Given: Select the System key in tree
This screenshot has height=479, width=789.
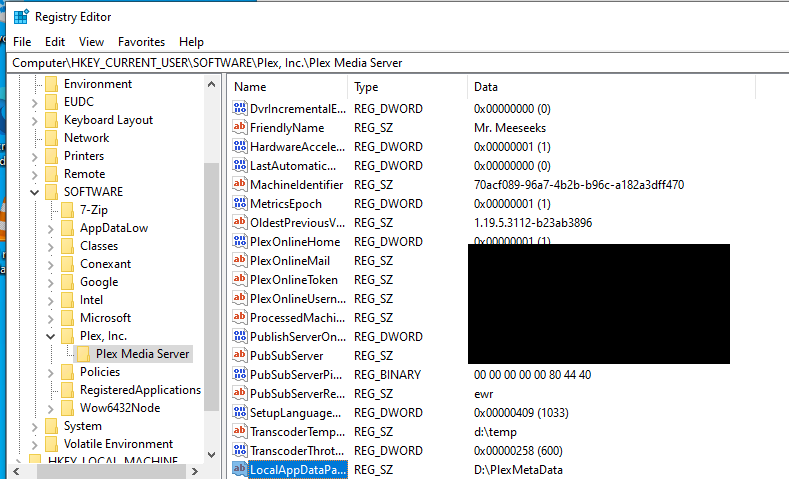Looking at the screenshot, I should click(x=83, y=426).
